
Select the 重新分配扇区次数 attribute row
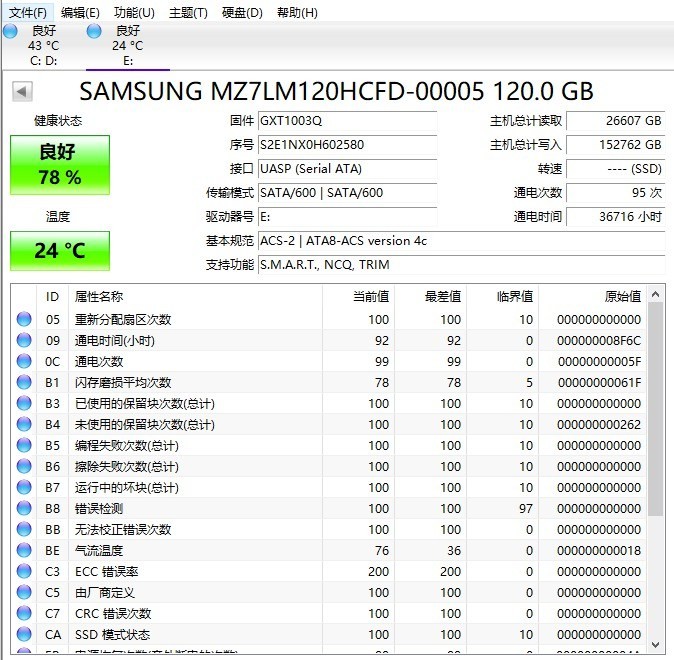(x=329, y=319)
